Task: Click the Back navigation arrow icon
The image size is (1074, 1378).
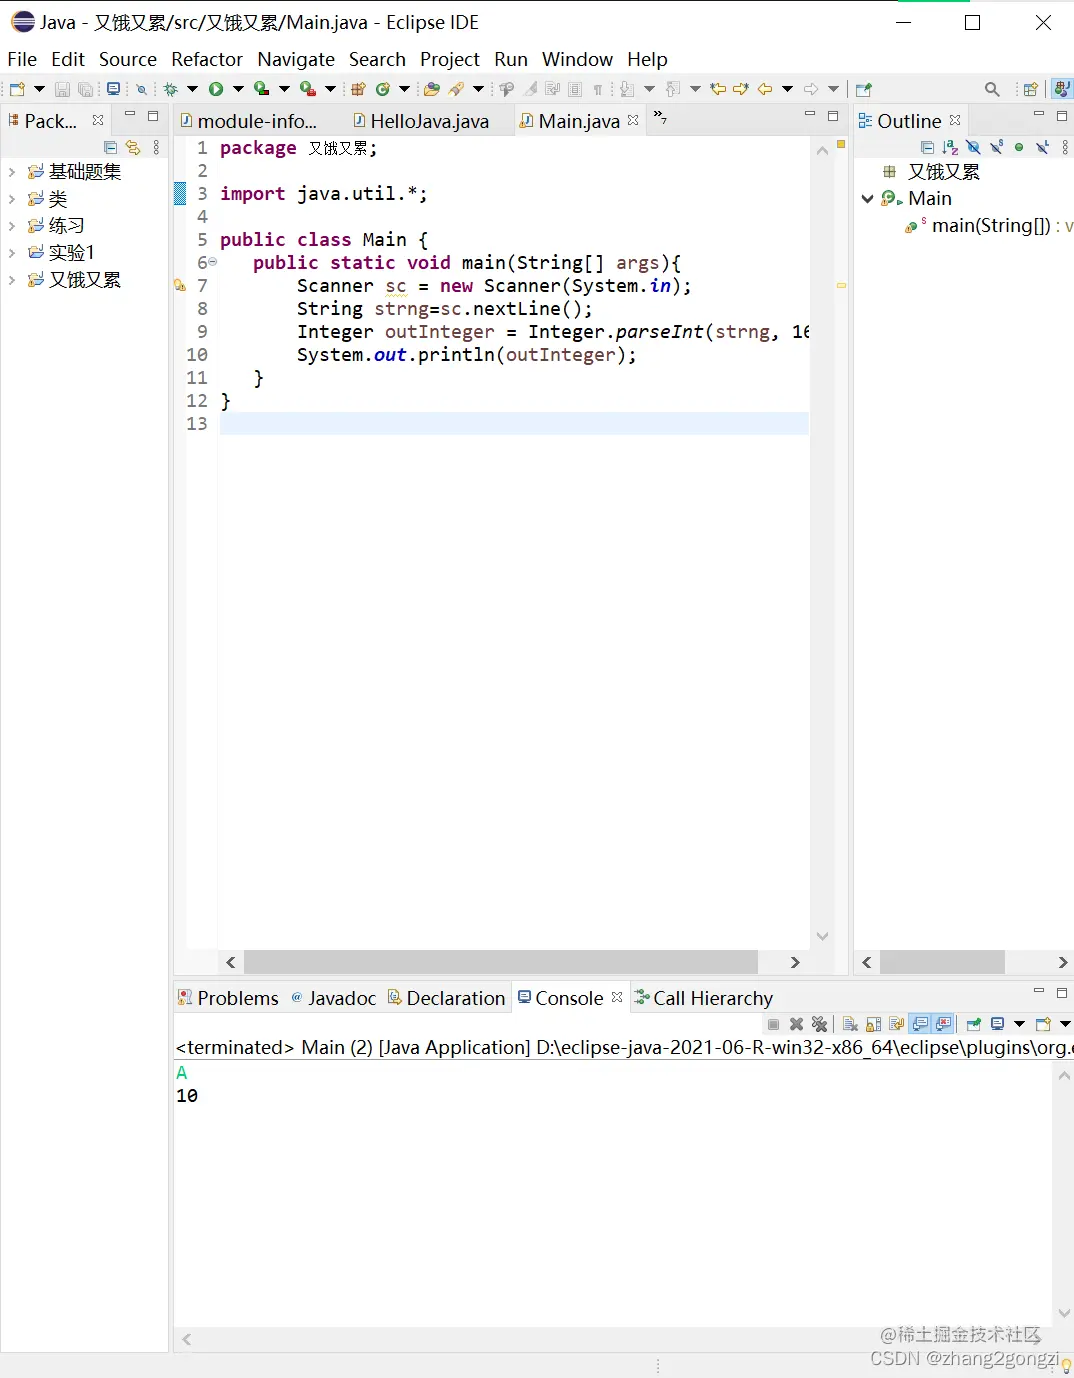Action: [x=765, y=89]
